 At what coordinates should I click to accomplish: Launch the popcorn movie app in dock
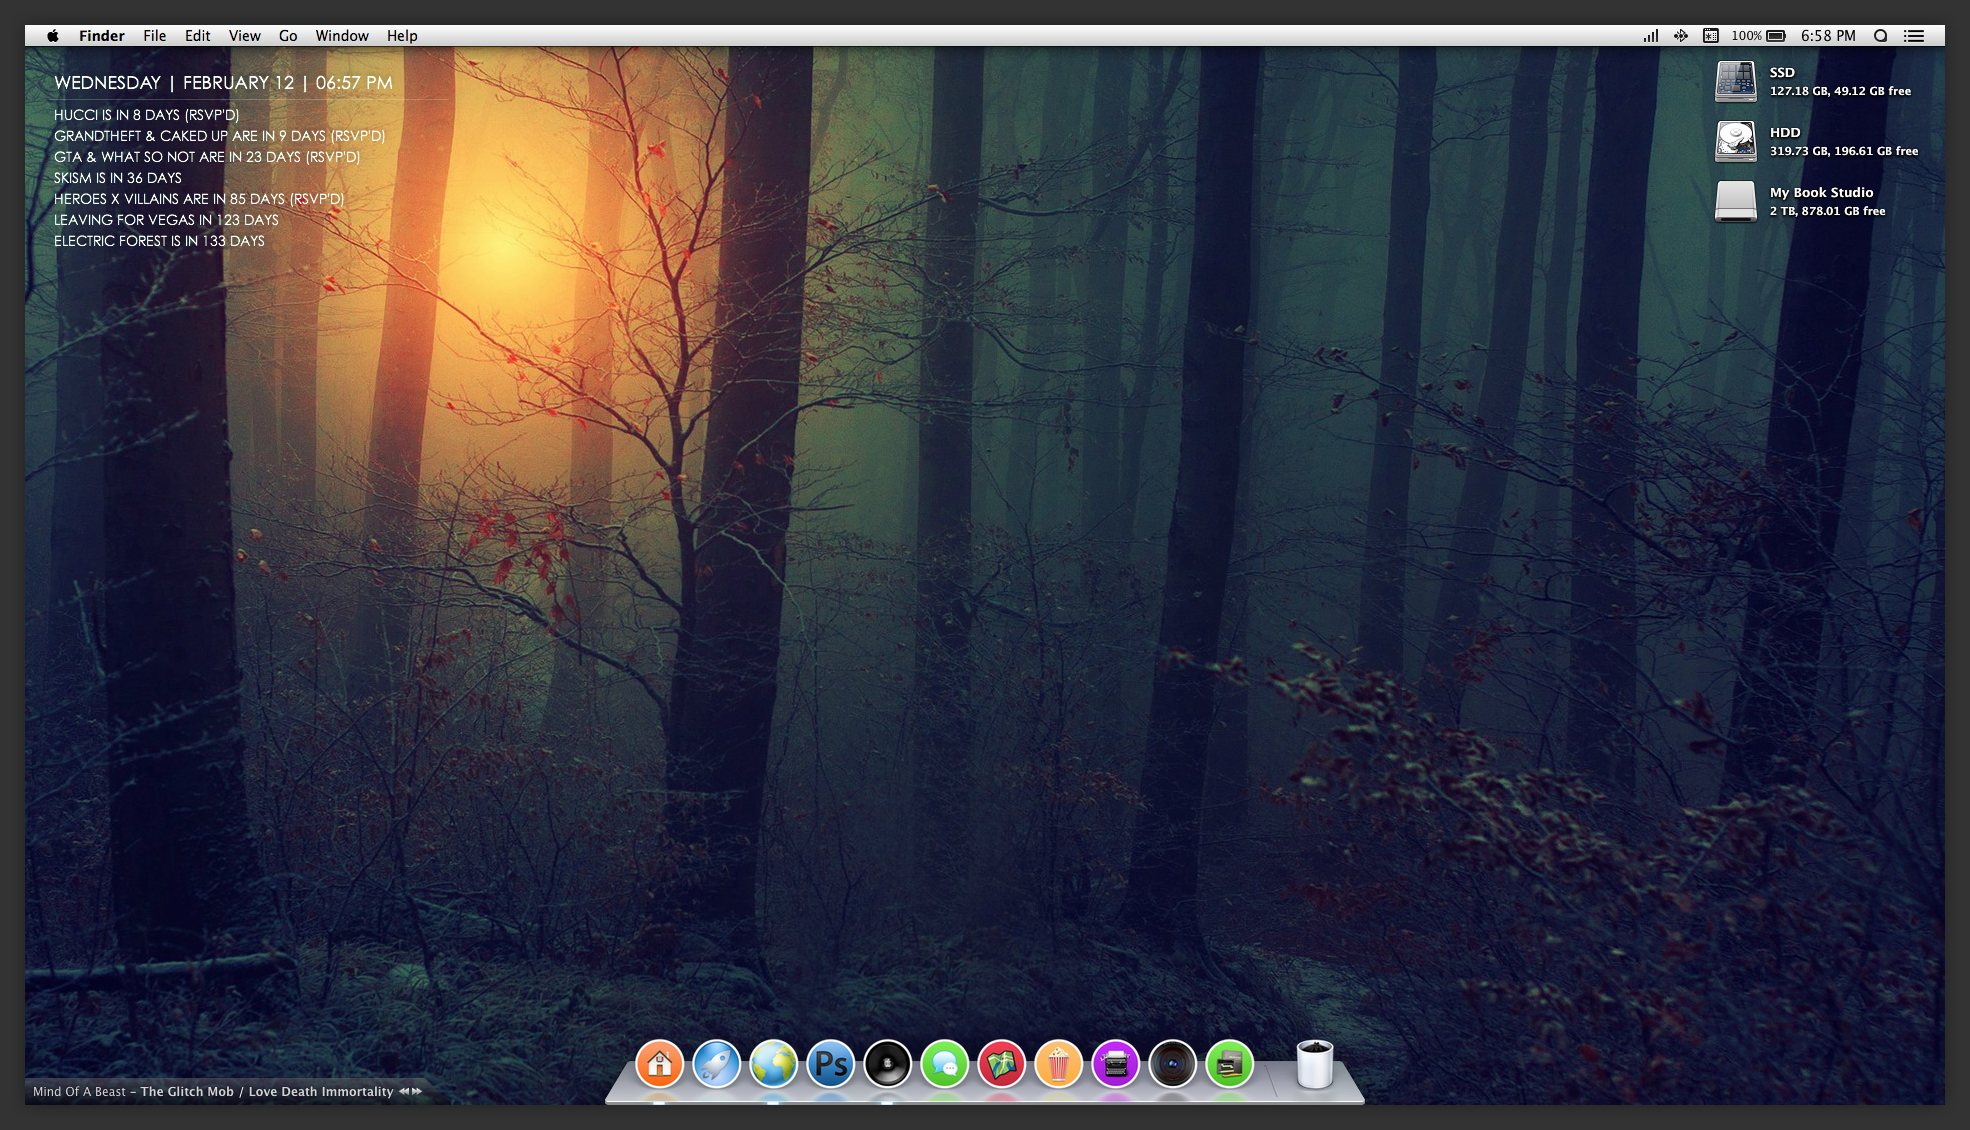(1058, 1064)
